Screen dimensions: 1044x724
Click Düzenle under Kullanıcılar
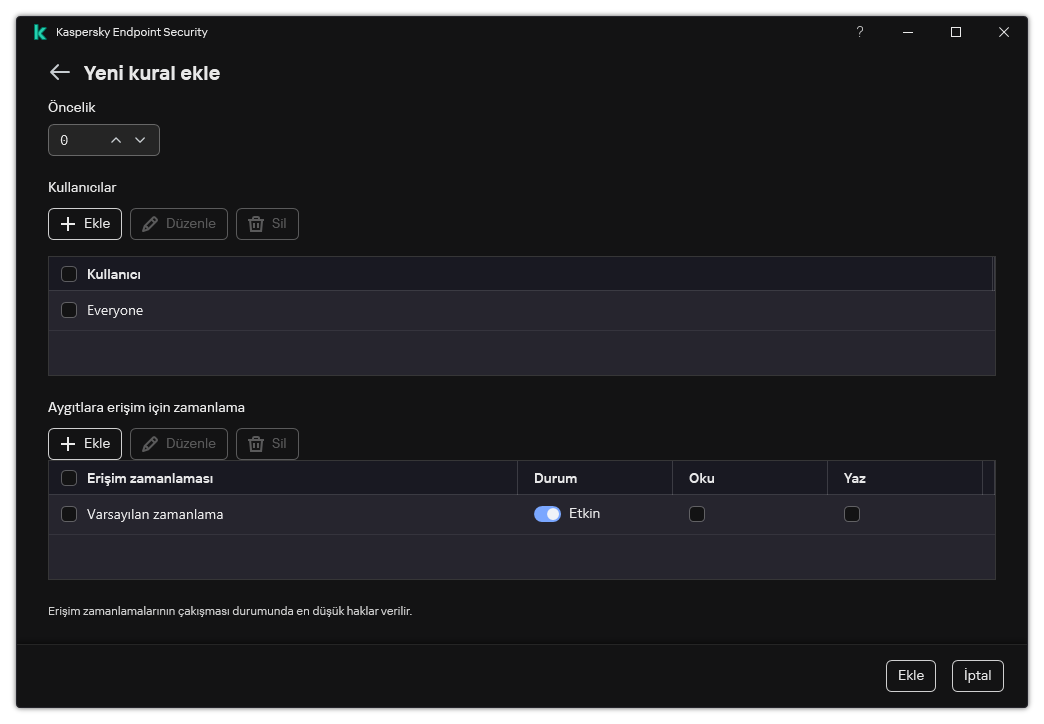tap(179, 224)
